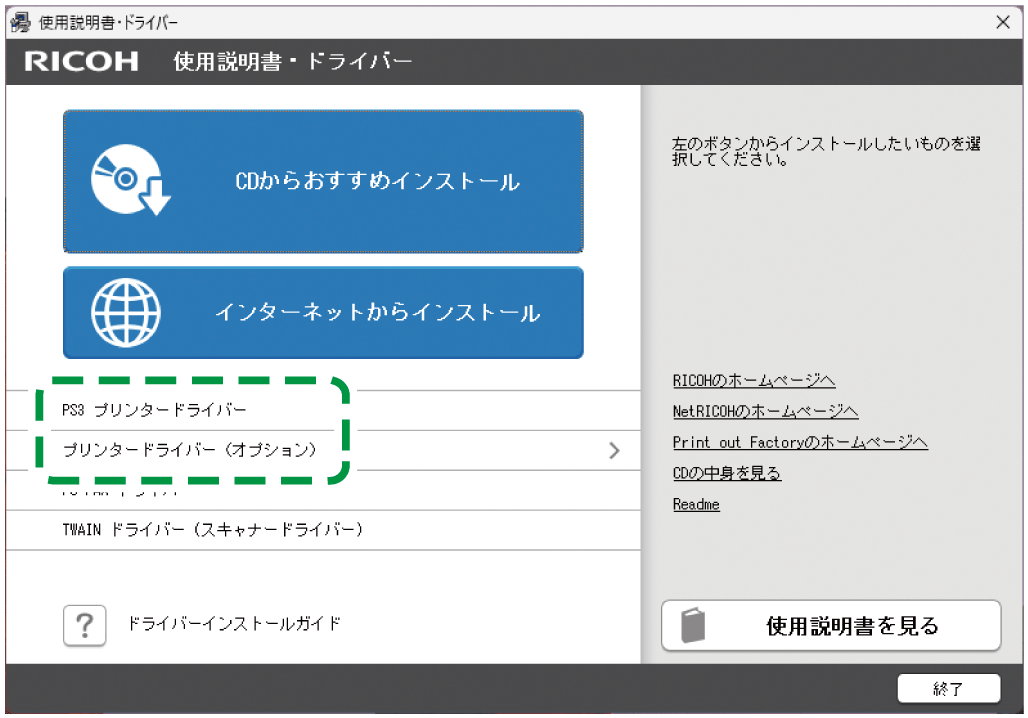Close the window with the X button

[x=1003, y=21]
